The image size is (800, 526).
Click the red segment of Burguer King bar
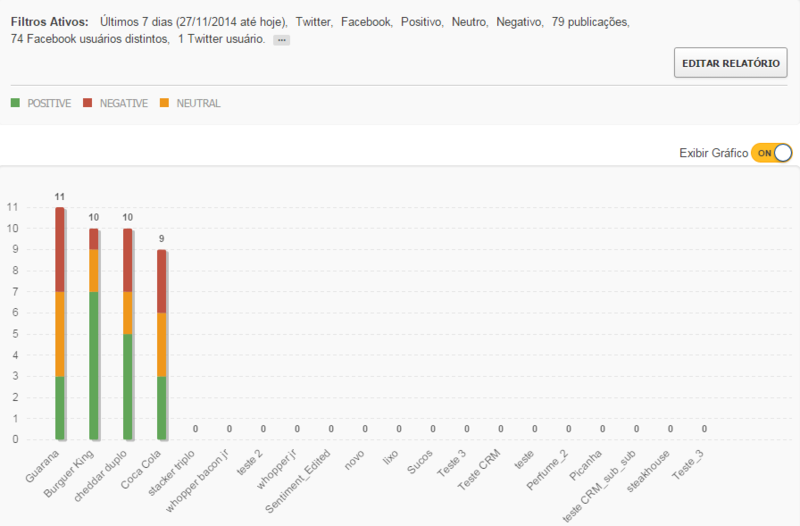[94, 238]
